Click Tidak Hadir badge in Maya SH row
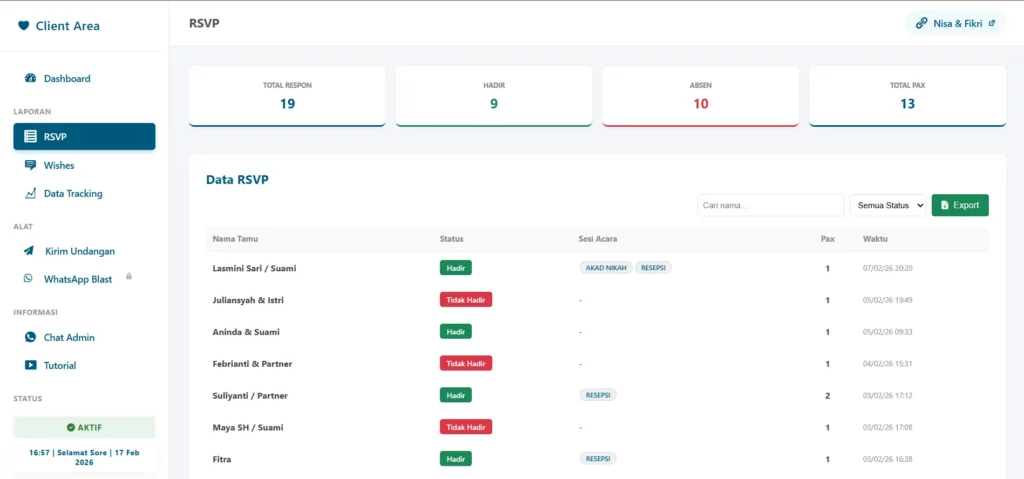Image resolution: width=1024 pixels, height=479 pixels. click(x=466, y=427)
